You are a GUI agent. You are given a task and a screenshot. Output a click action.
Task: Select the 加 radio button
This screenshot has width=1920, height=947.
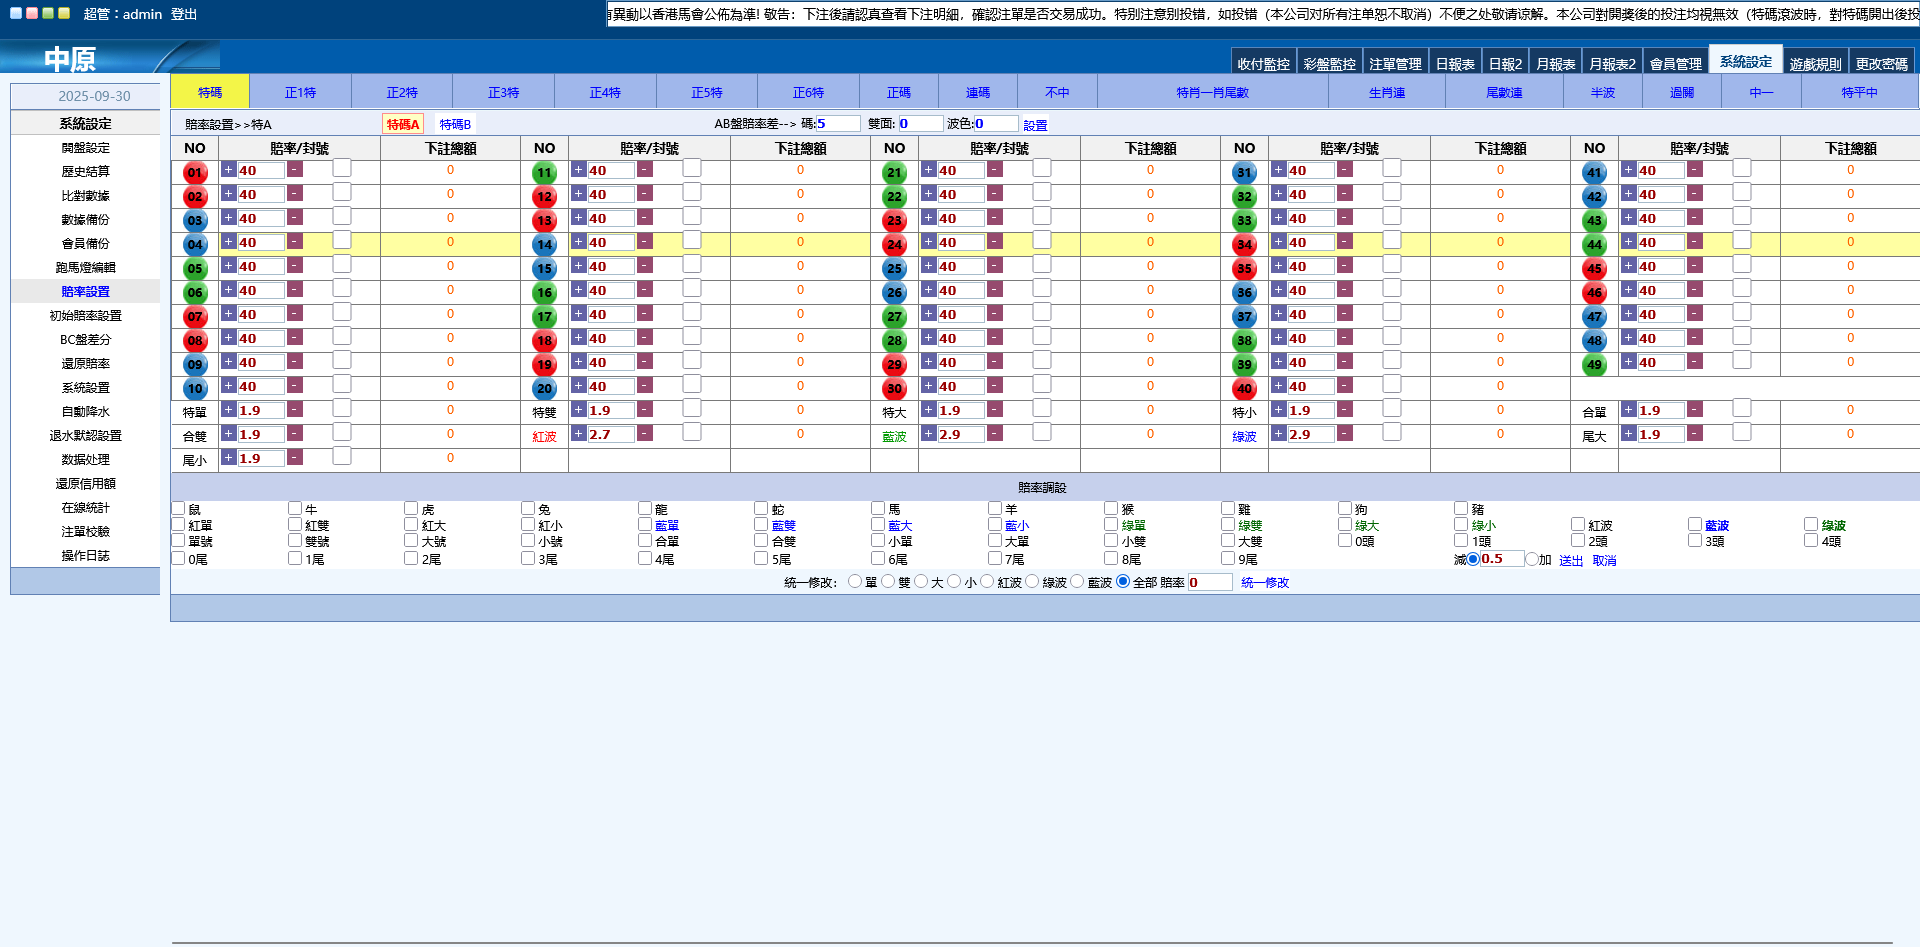[1531, 559]
